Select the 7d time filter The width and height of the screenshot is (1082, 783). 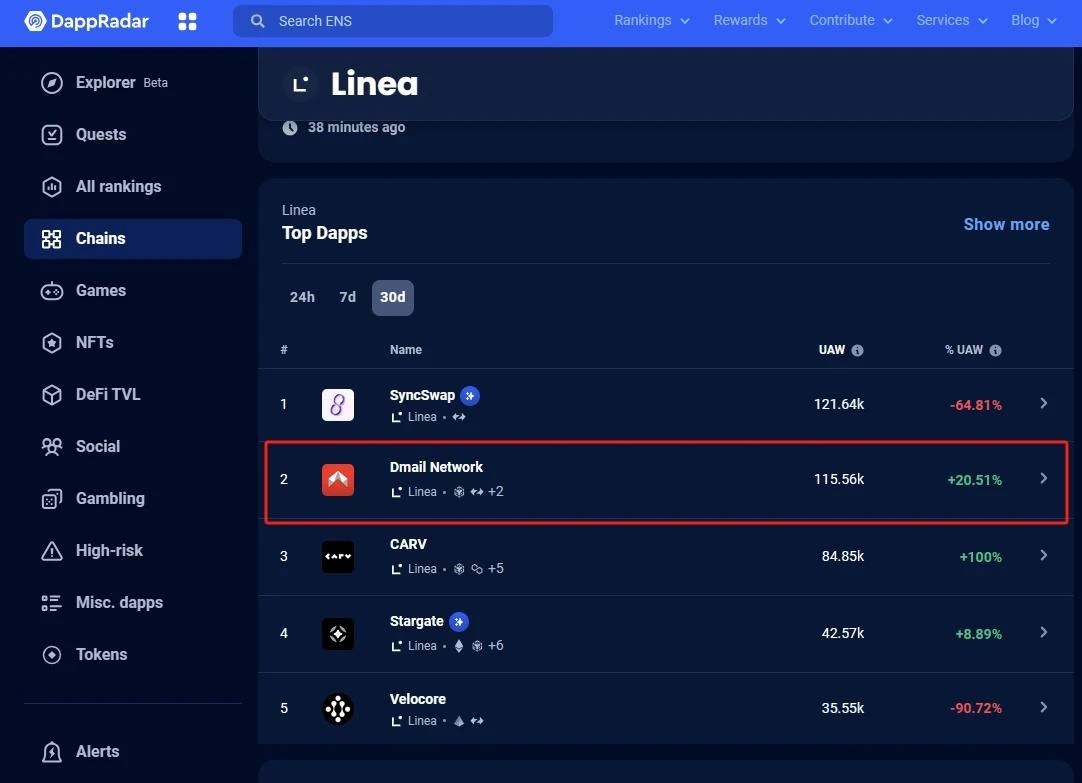pos(347,297)
